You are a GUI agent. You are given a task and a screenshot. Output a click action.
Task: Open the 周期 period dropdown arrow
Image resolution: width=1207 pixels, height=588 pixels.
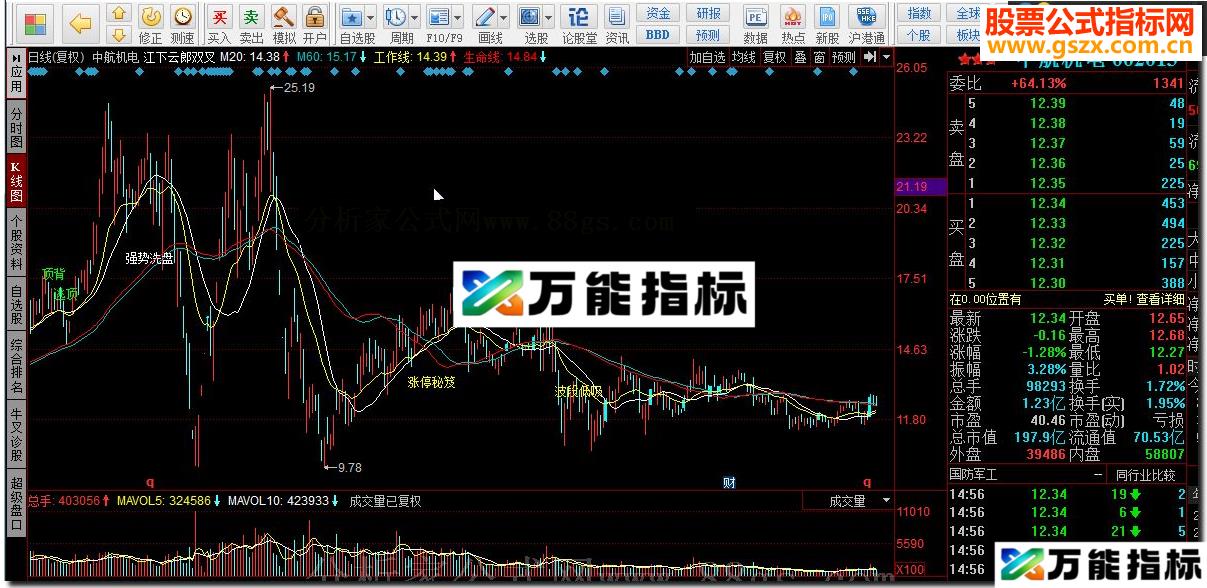coord(413,18)
